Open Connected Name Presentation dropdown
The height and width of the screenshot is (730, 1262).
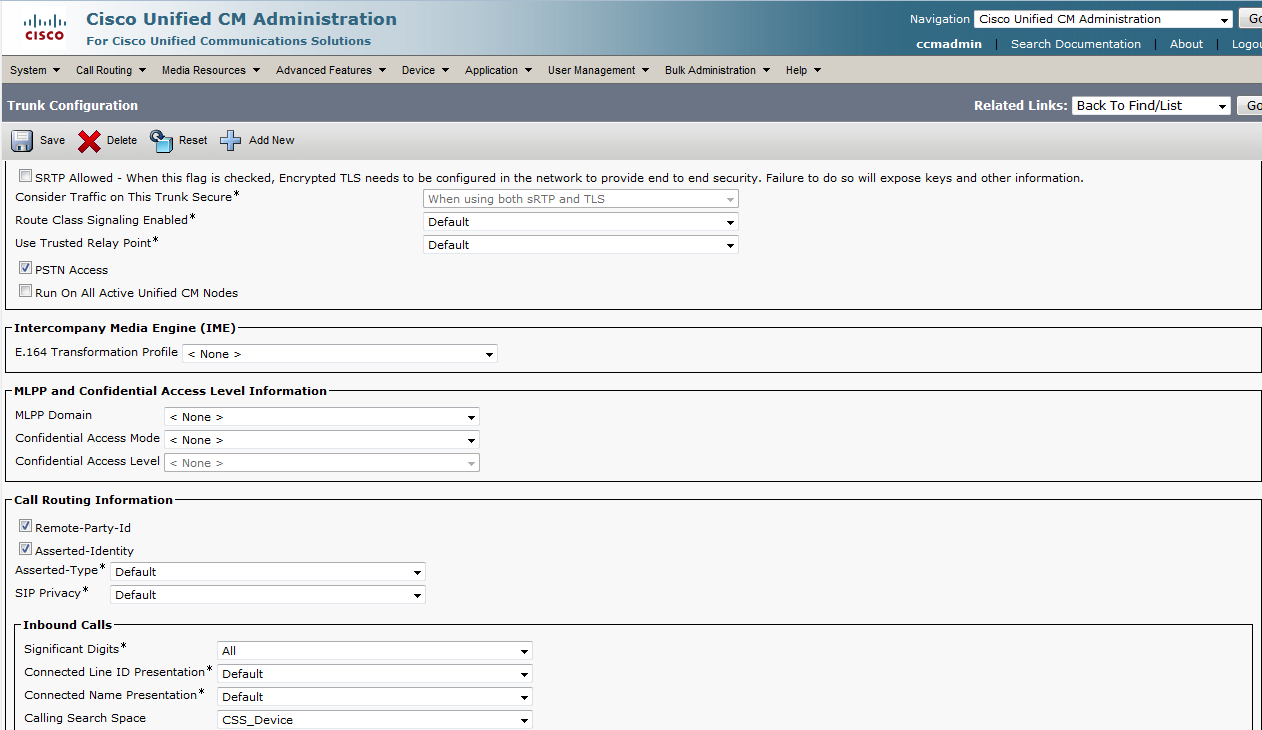pyautogui.click(x=375, y=697)
